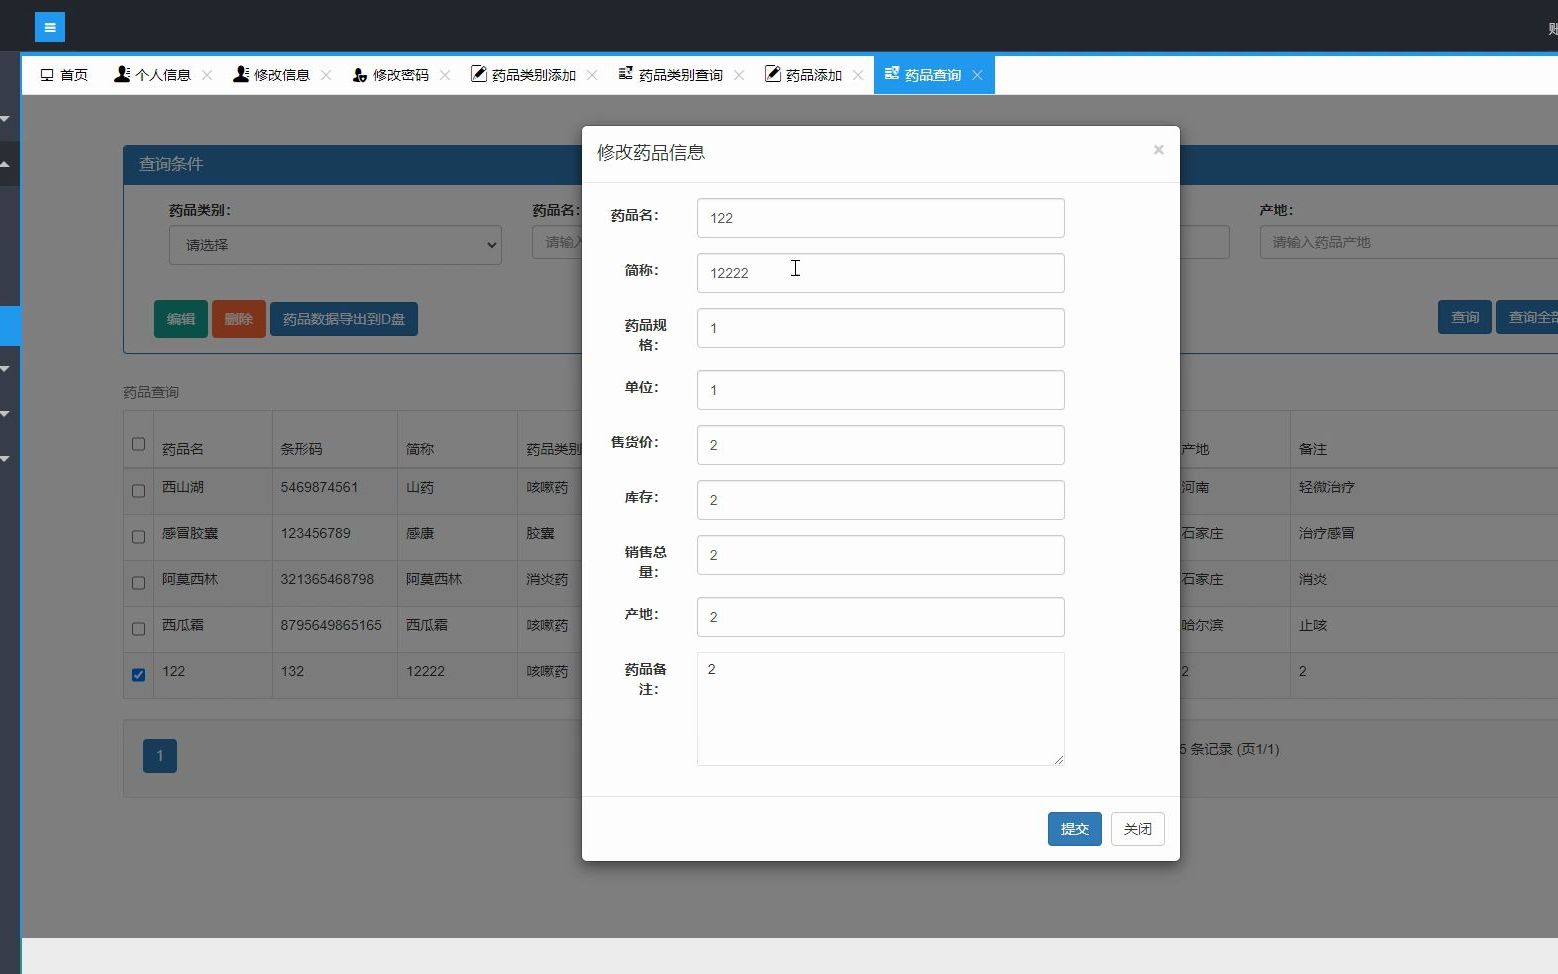
Task: Close the 药品类别查询 tab
Action: (x=739, y=75)
